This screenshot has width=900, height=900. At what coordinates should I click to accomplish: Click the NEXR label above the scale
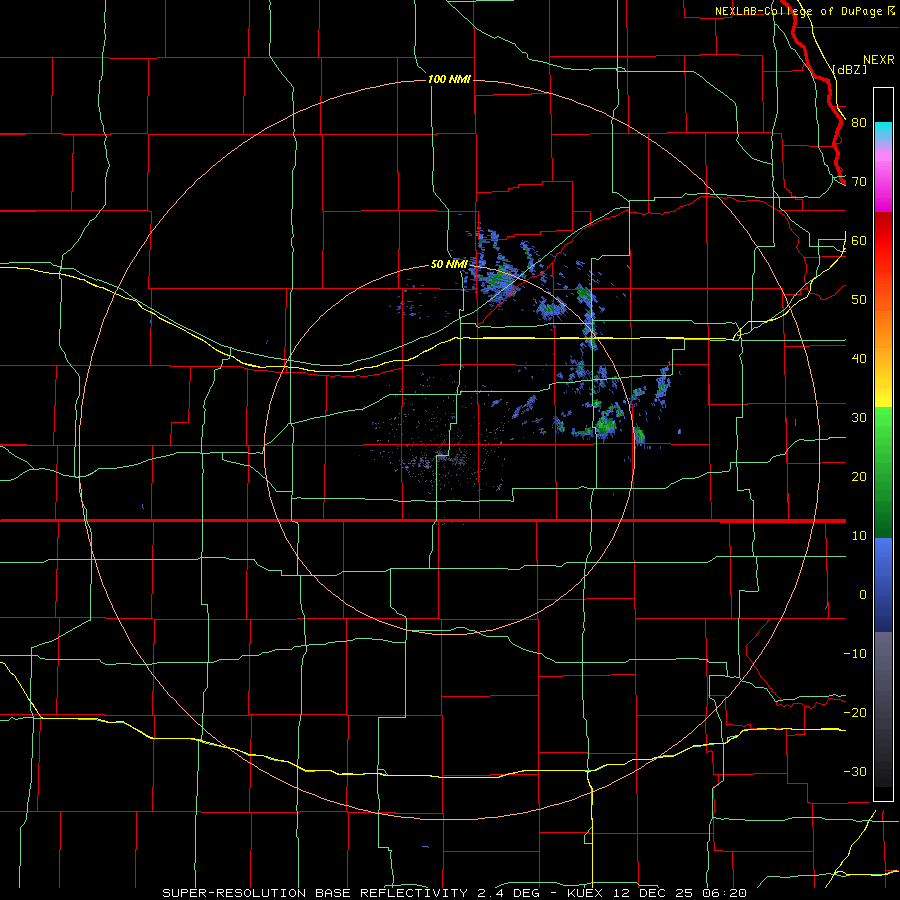[x=878, y=60]
